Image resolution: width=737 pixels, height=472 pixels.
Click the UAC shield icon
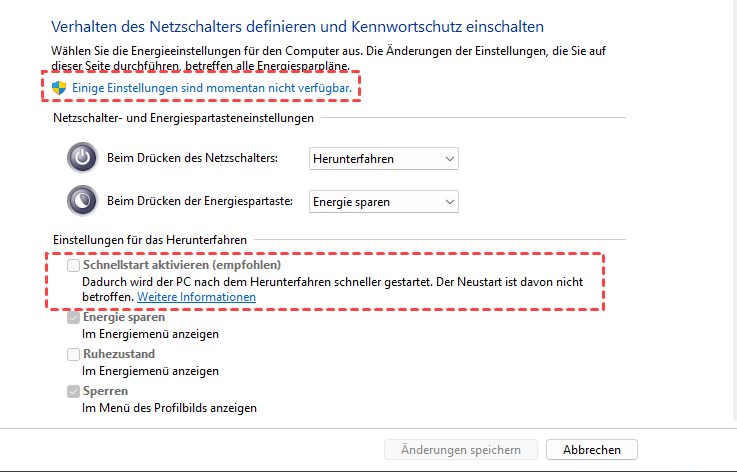(59, 88)
